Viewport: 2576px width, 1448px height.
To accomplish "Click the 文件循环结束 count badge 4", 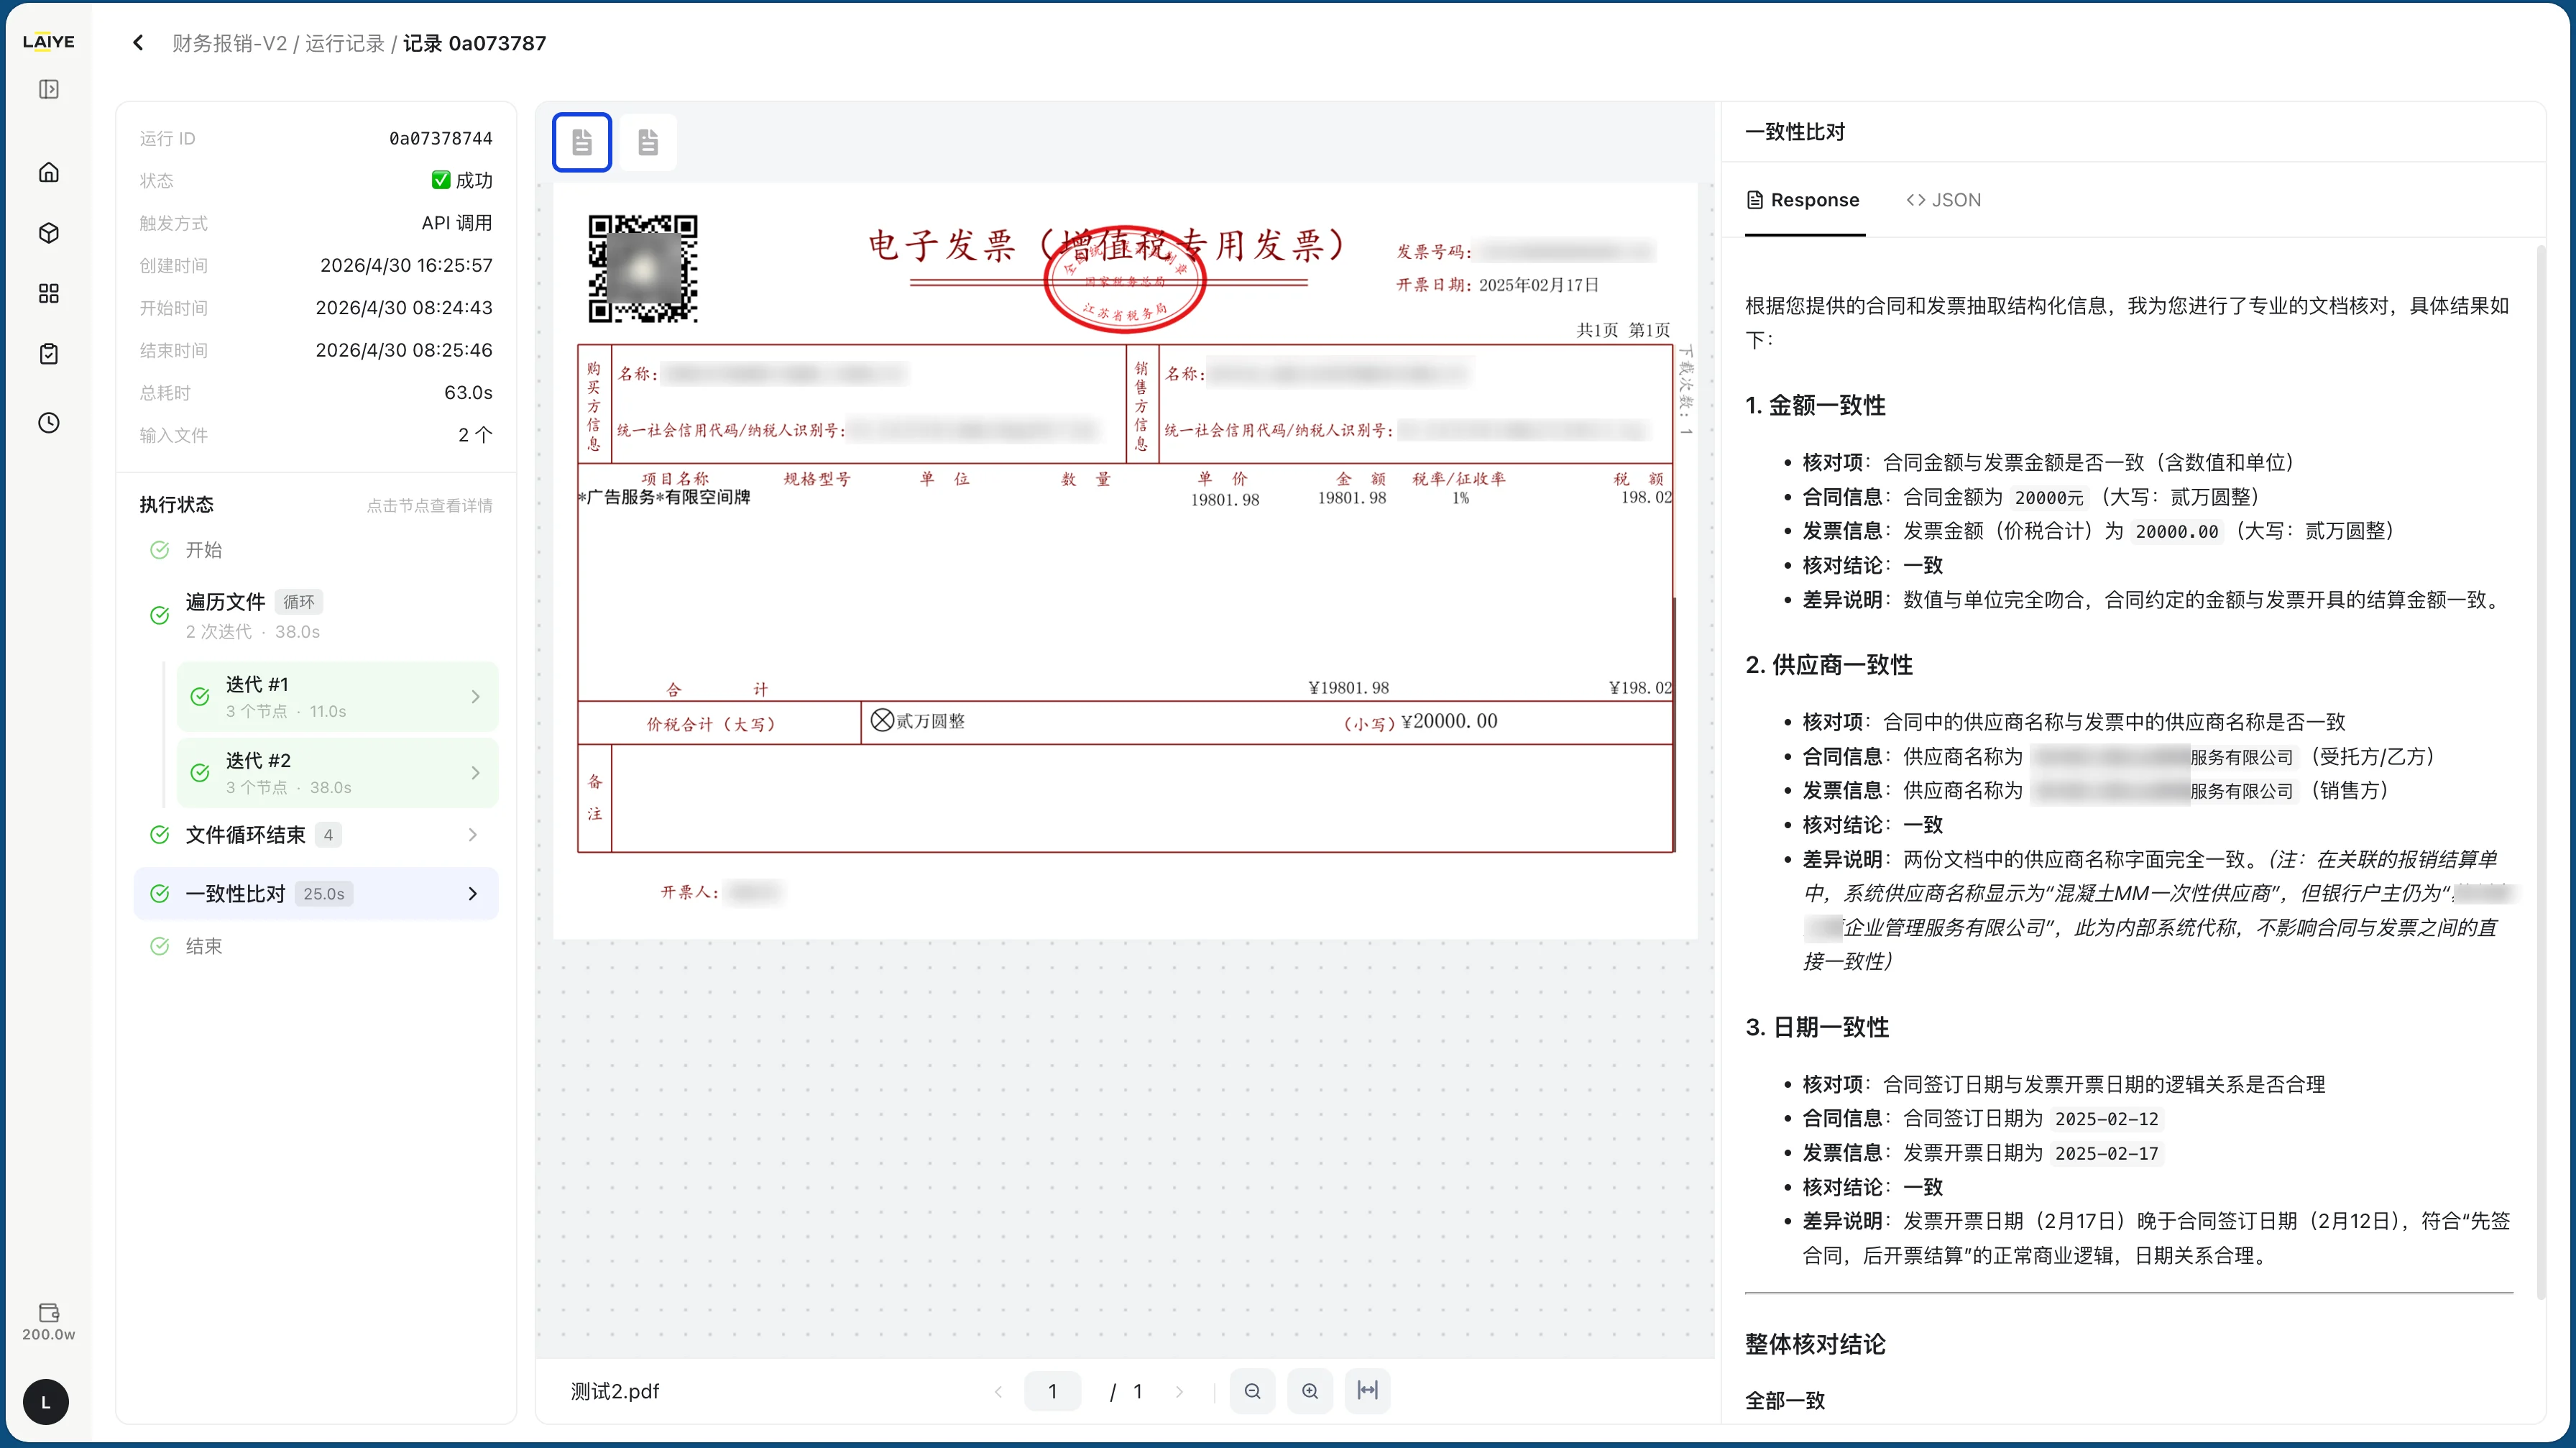I will point(328,835).
